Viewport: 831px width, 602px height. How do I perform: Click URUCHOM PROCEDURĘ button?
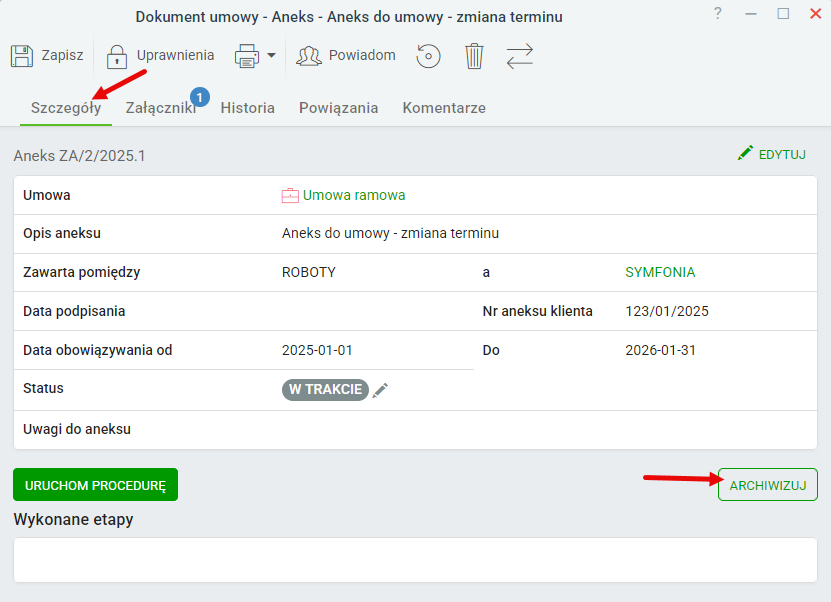[x=95, y=485]
